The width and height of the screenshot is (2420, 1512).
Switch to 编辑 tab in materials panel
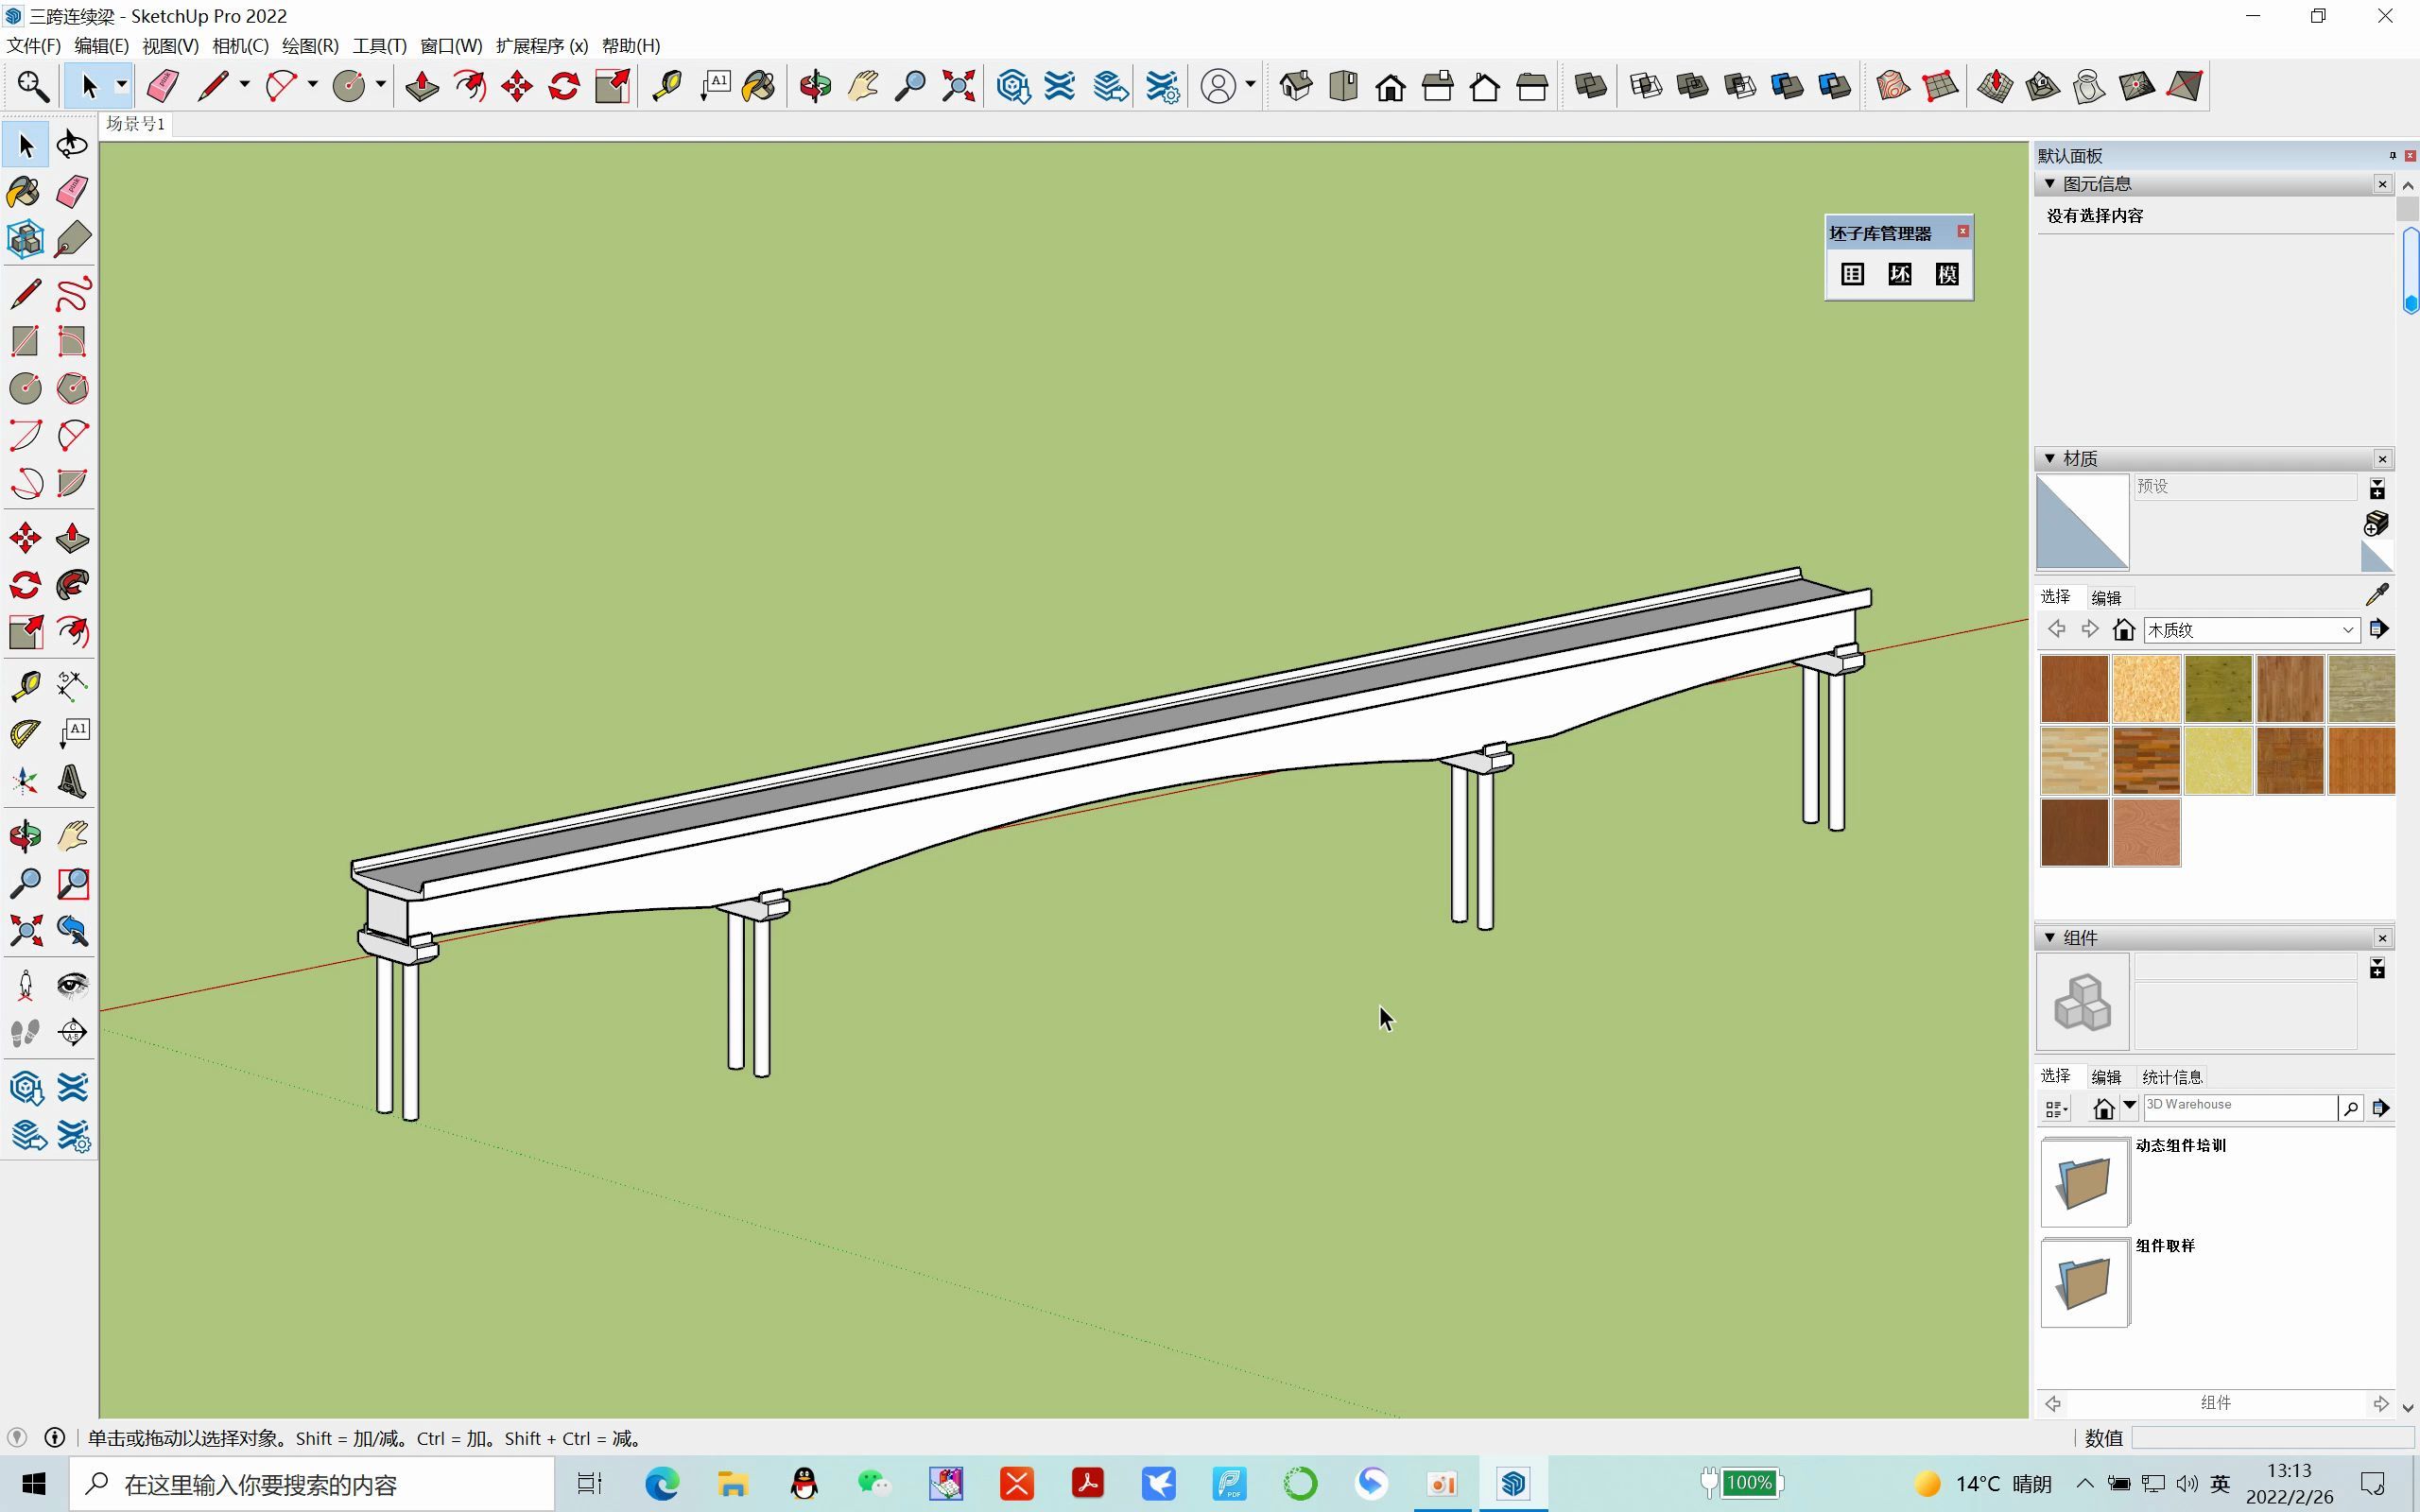(x=2106, y=598)
